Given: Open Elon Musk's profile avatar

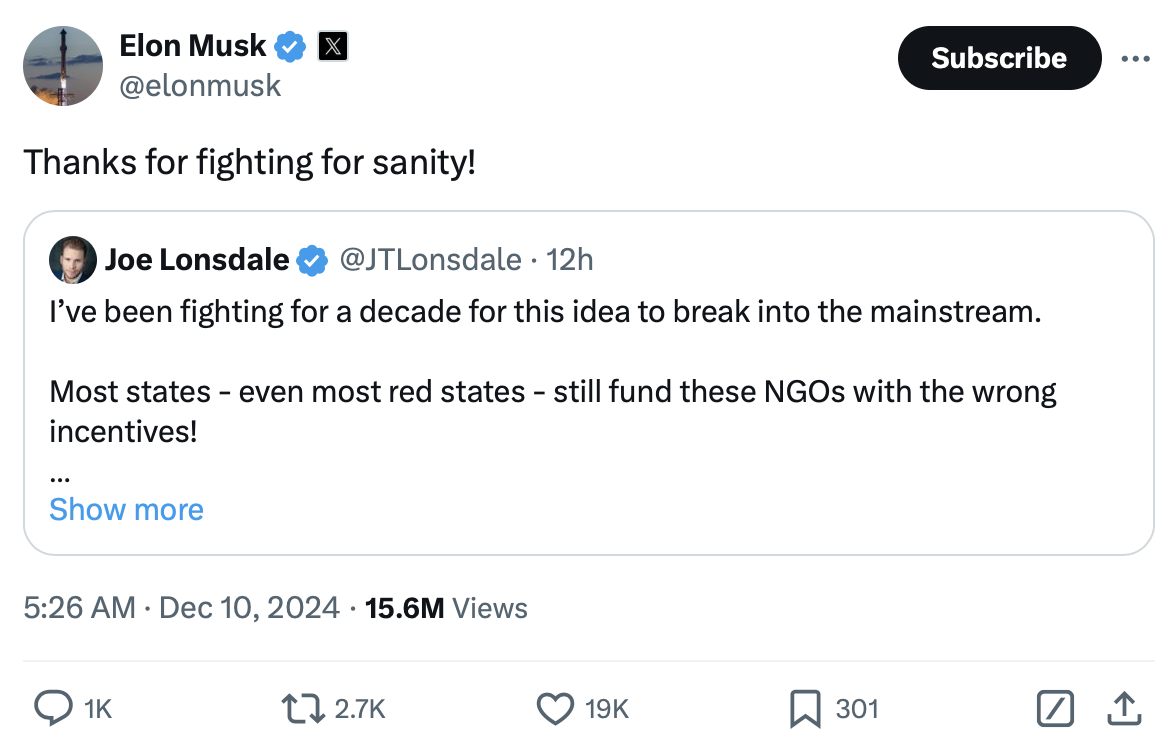Looking at the screenshot, I should (63, 66).
